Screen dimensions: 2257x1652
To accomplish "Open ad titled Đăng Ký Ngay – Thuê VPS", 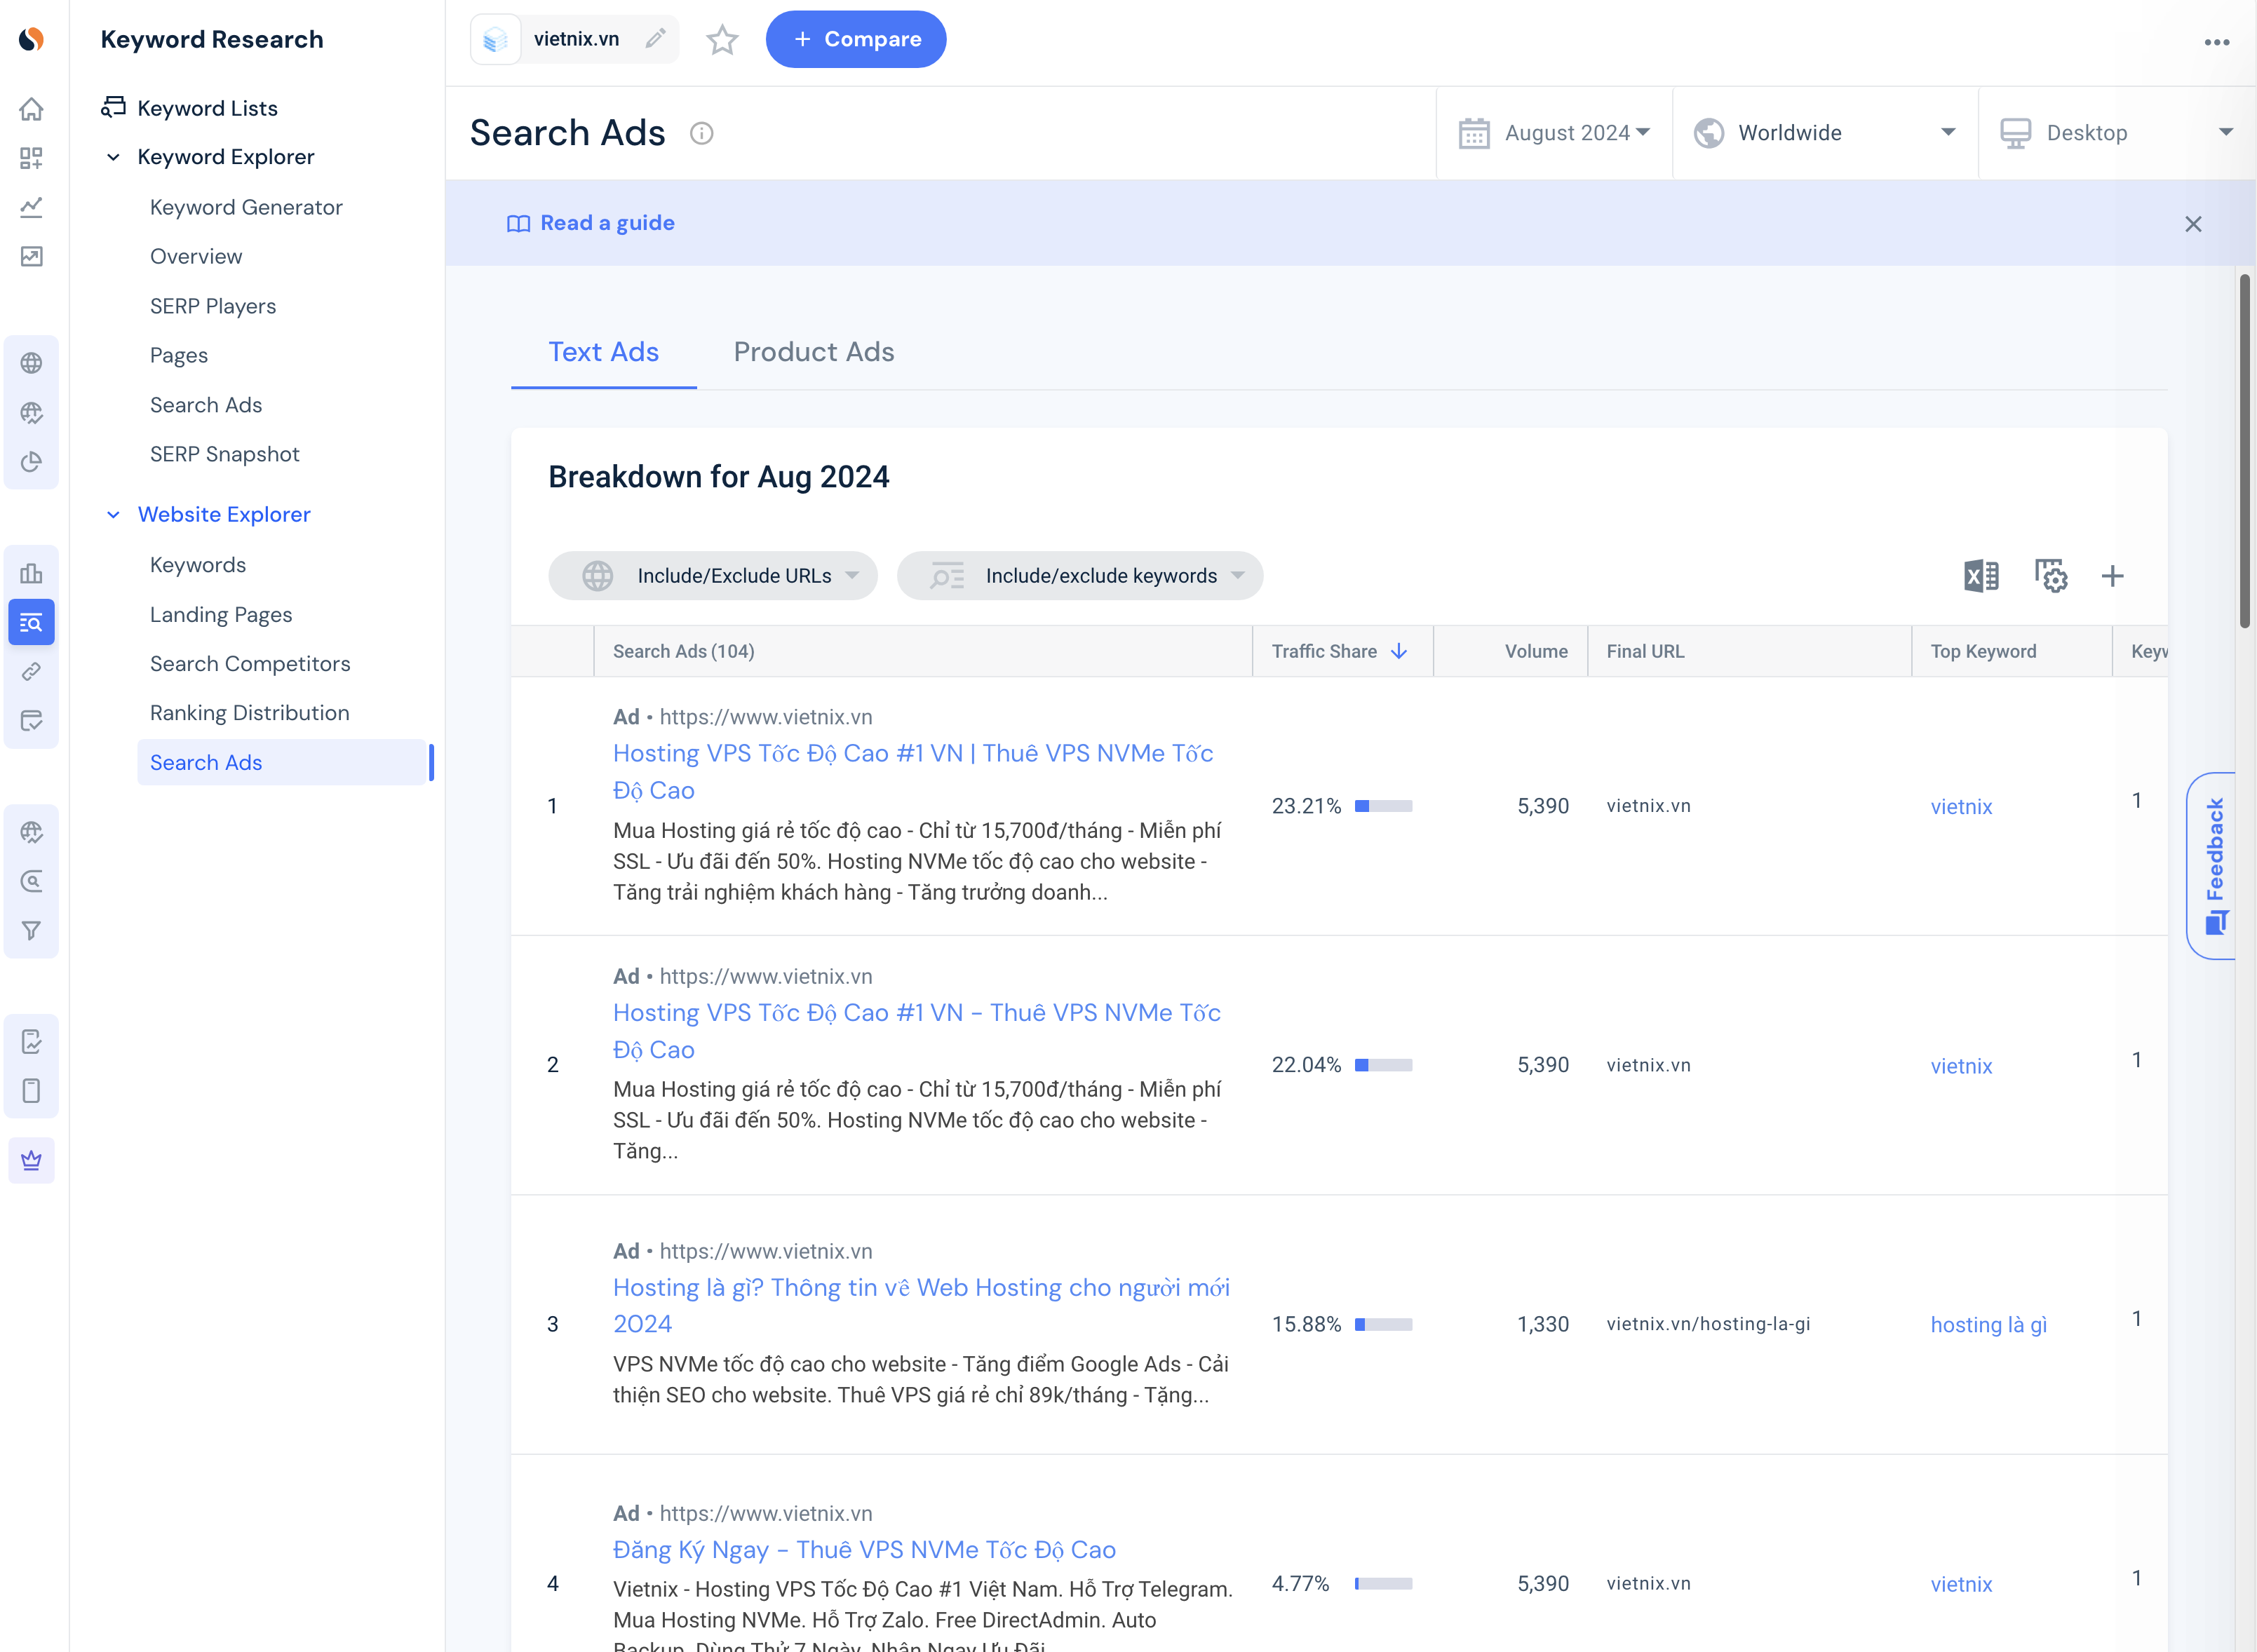I will pyautogui.click(x=864, y=1550).
